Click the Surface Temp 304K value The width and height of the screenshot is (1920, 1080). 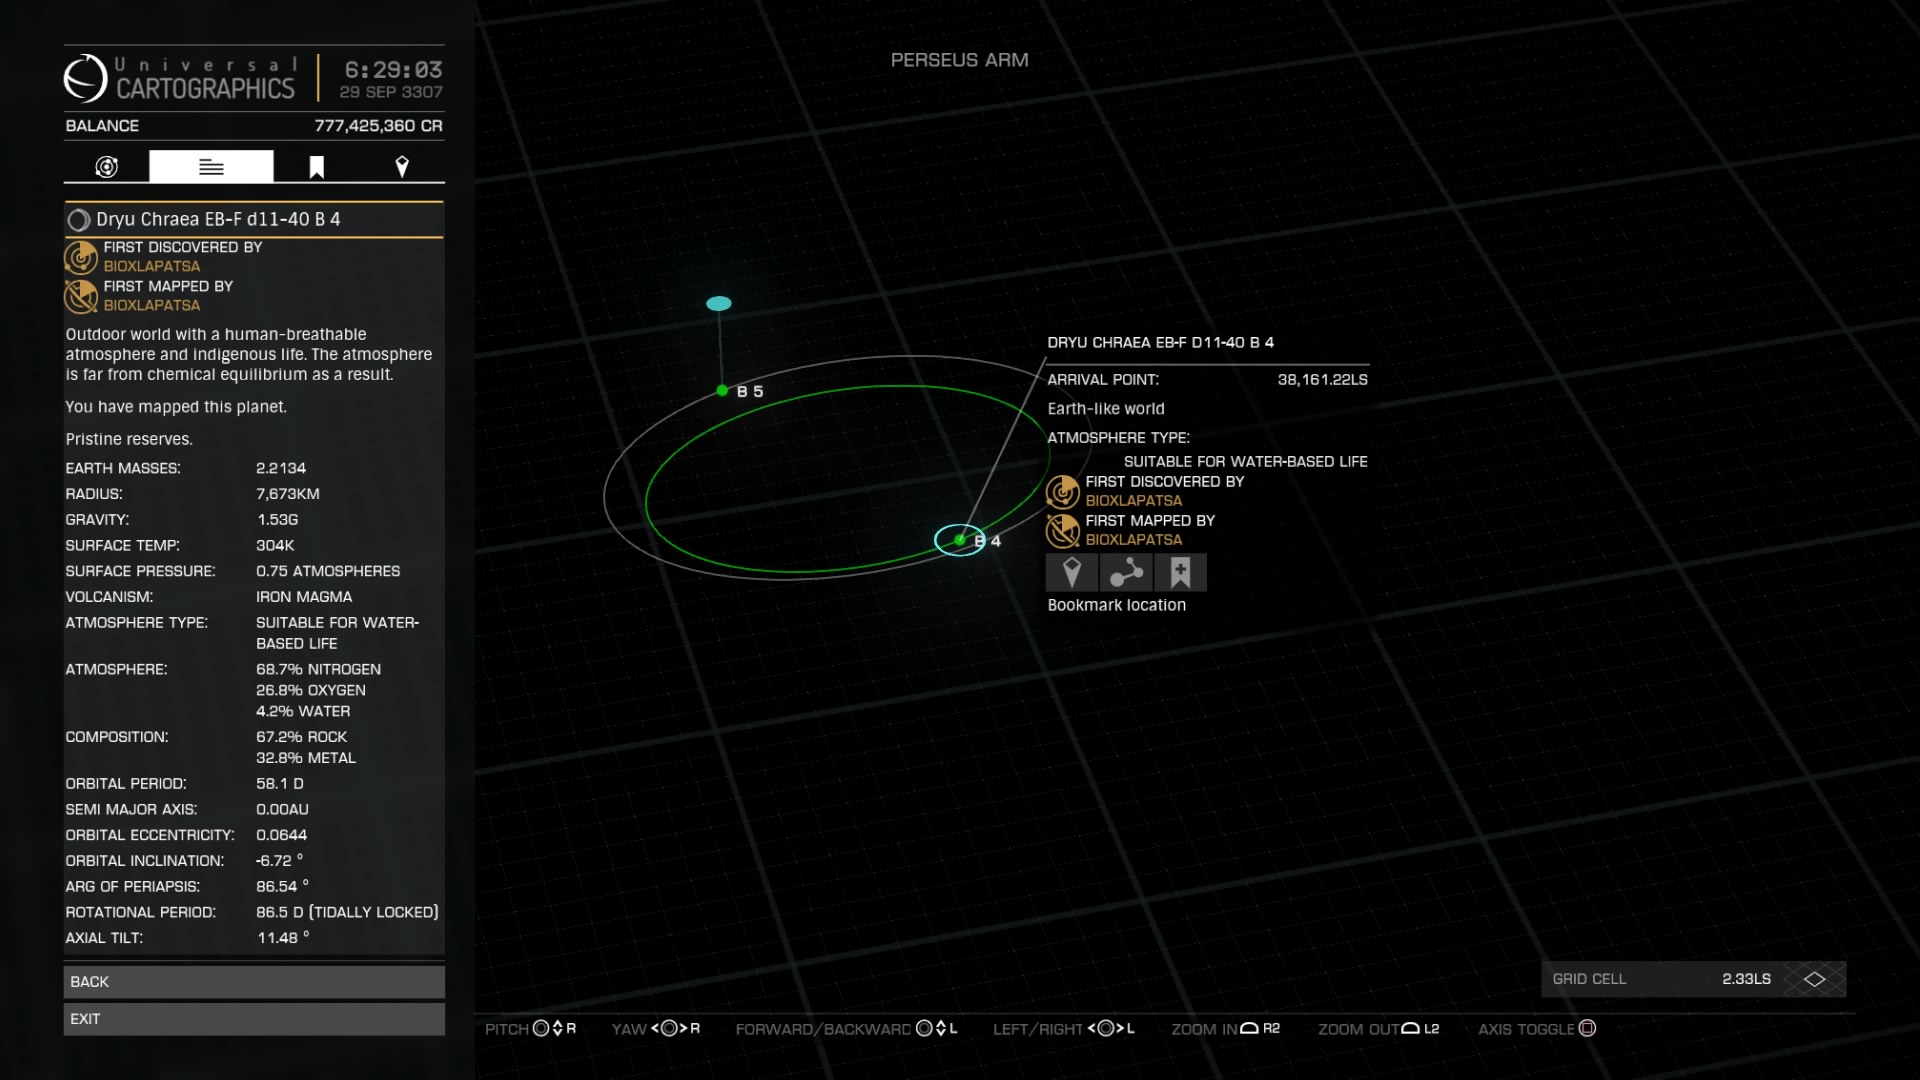[x=275, y=546]
